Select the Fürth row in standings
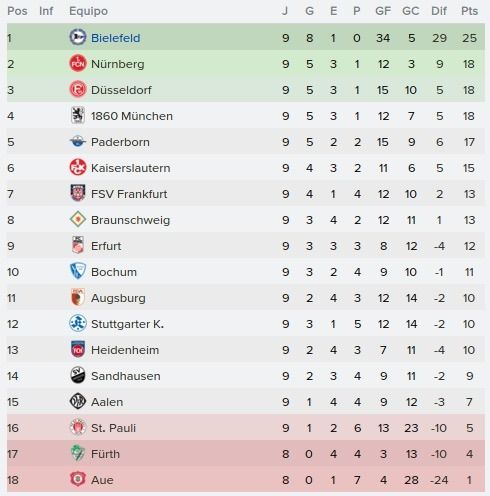 tap(246, 453)
